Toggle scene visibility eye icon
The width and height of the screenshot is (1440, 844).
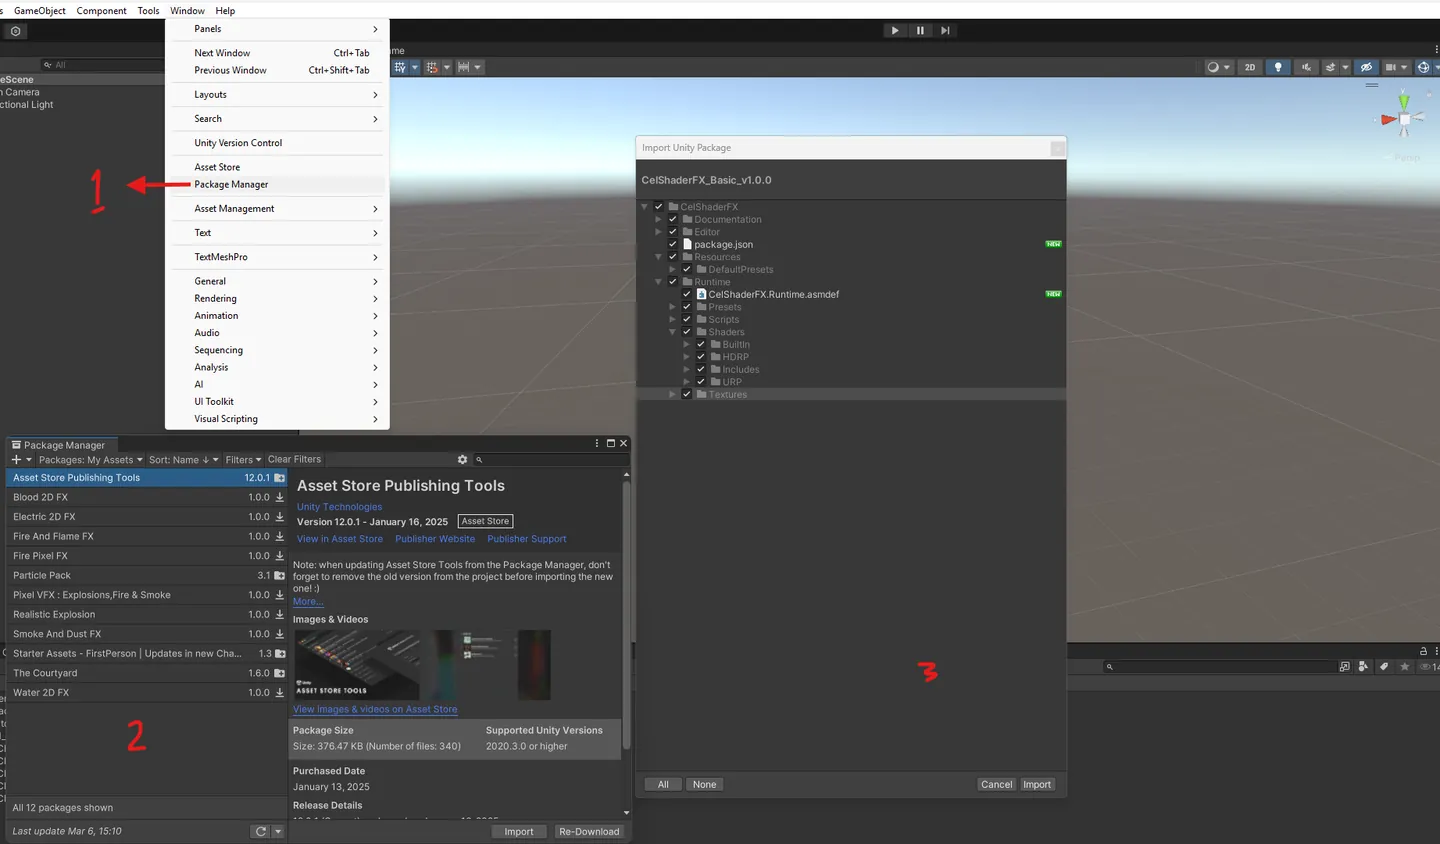click(x=1366, y=67)
